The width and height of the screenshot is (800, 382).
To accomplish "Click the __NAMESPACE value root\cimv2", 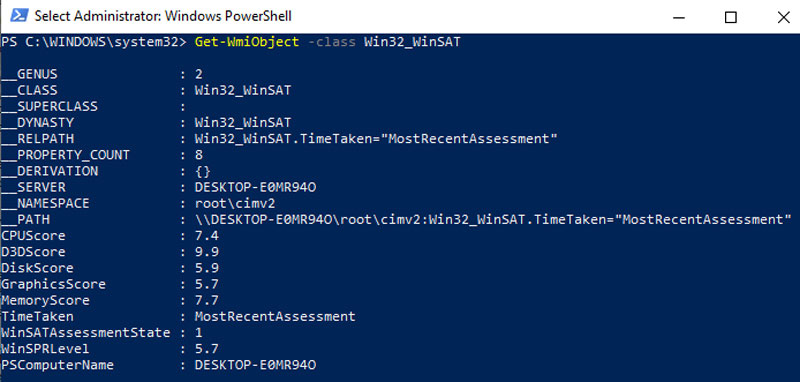I will (x=235, y=203).
